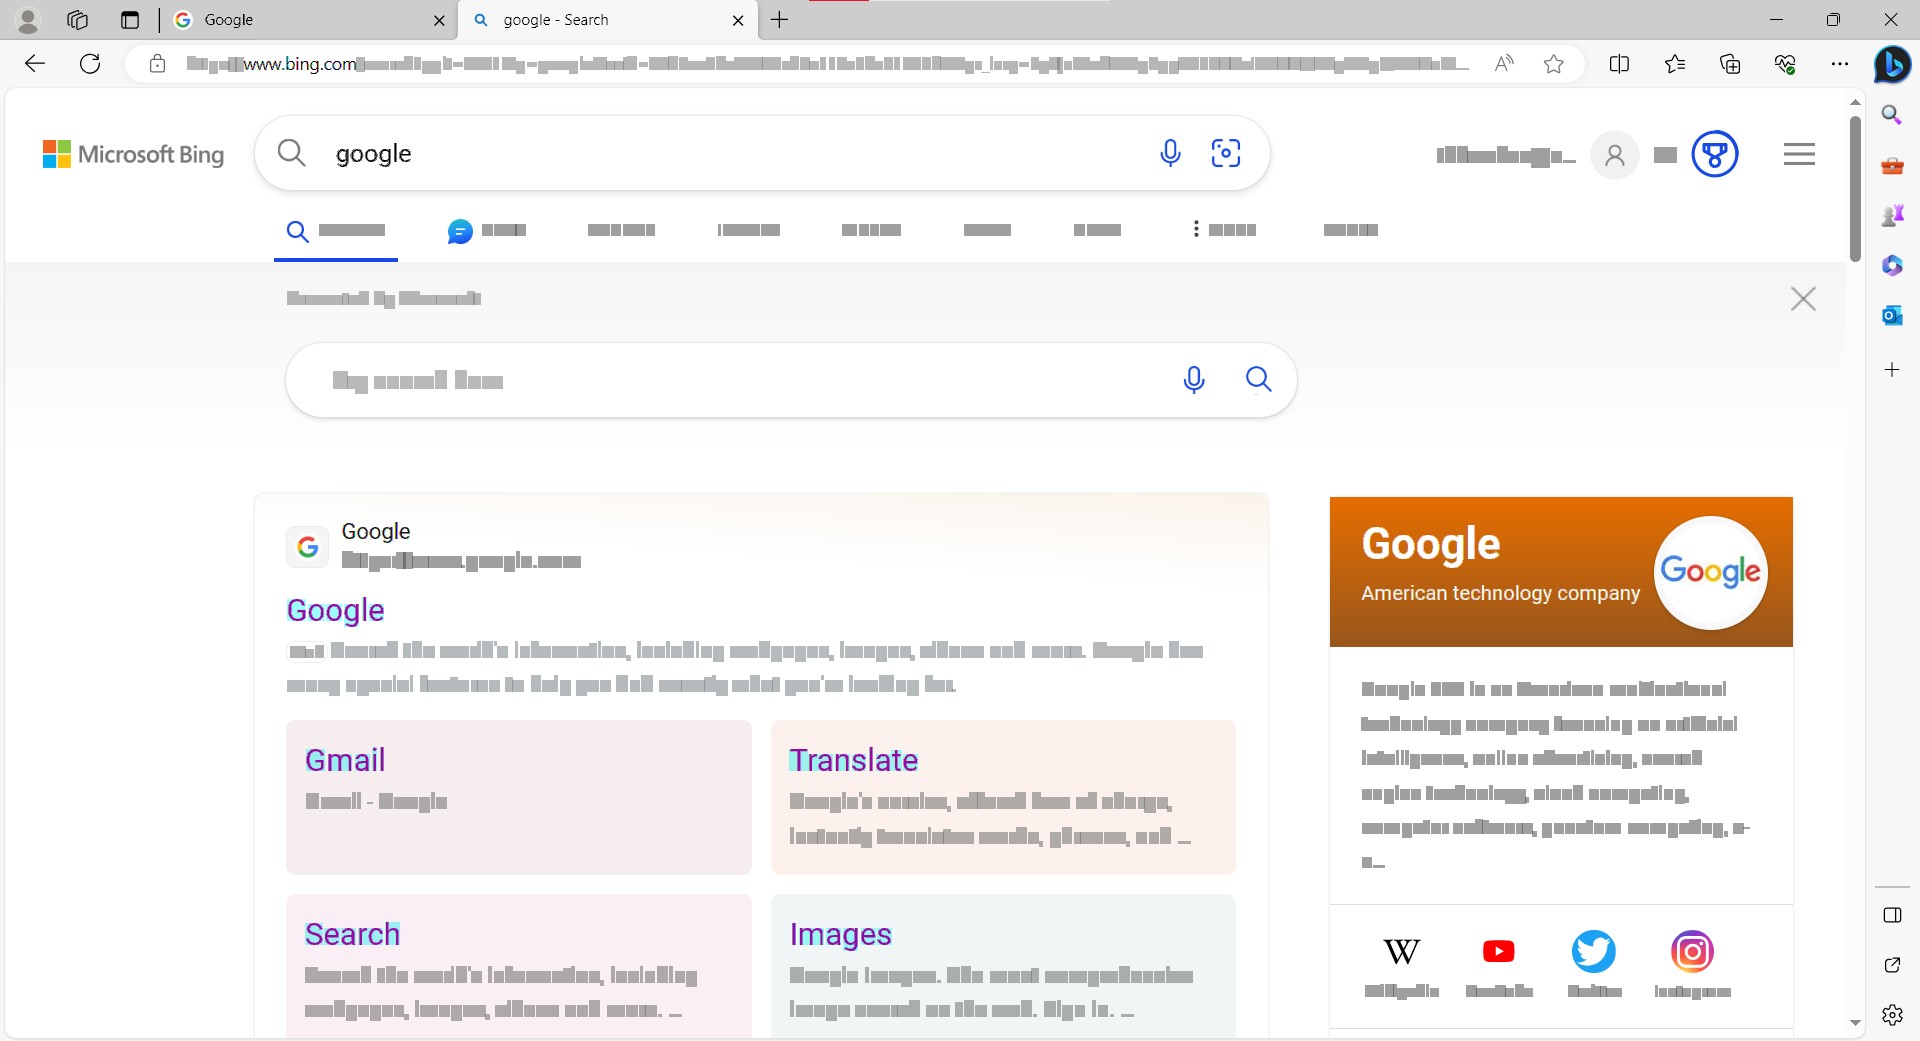Click the Microsoft Bing logo

(133, 154)
